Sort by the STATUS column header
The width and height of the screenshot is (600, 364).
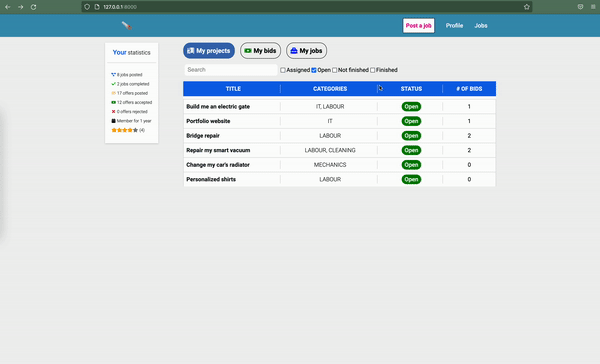click(x=411, y=89)
